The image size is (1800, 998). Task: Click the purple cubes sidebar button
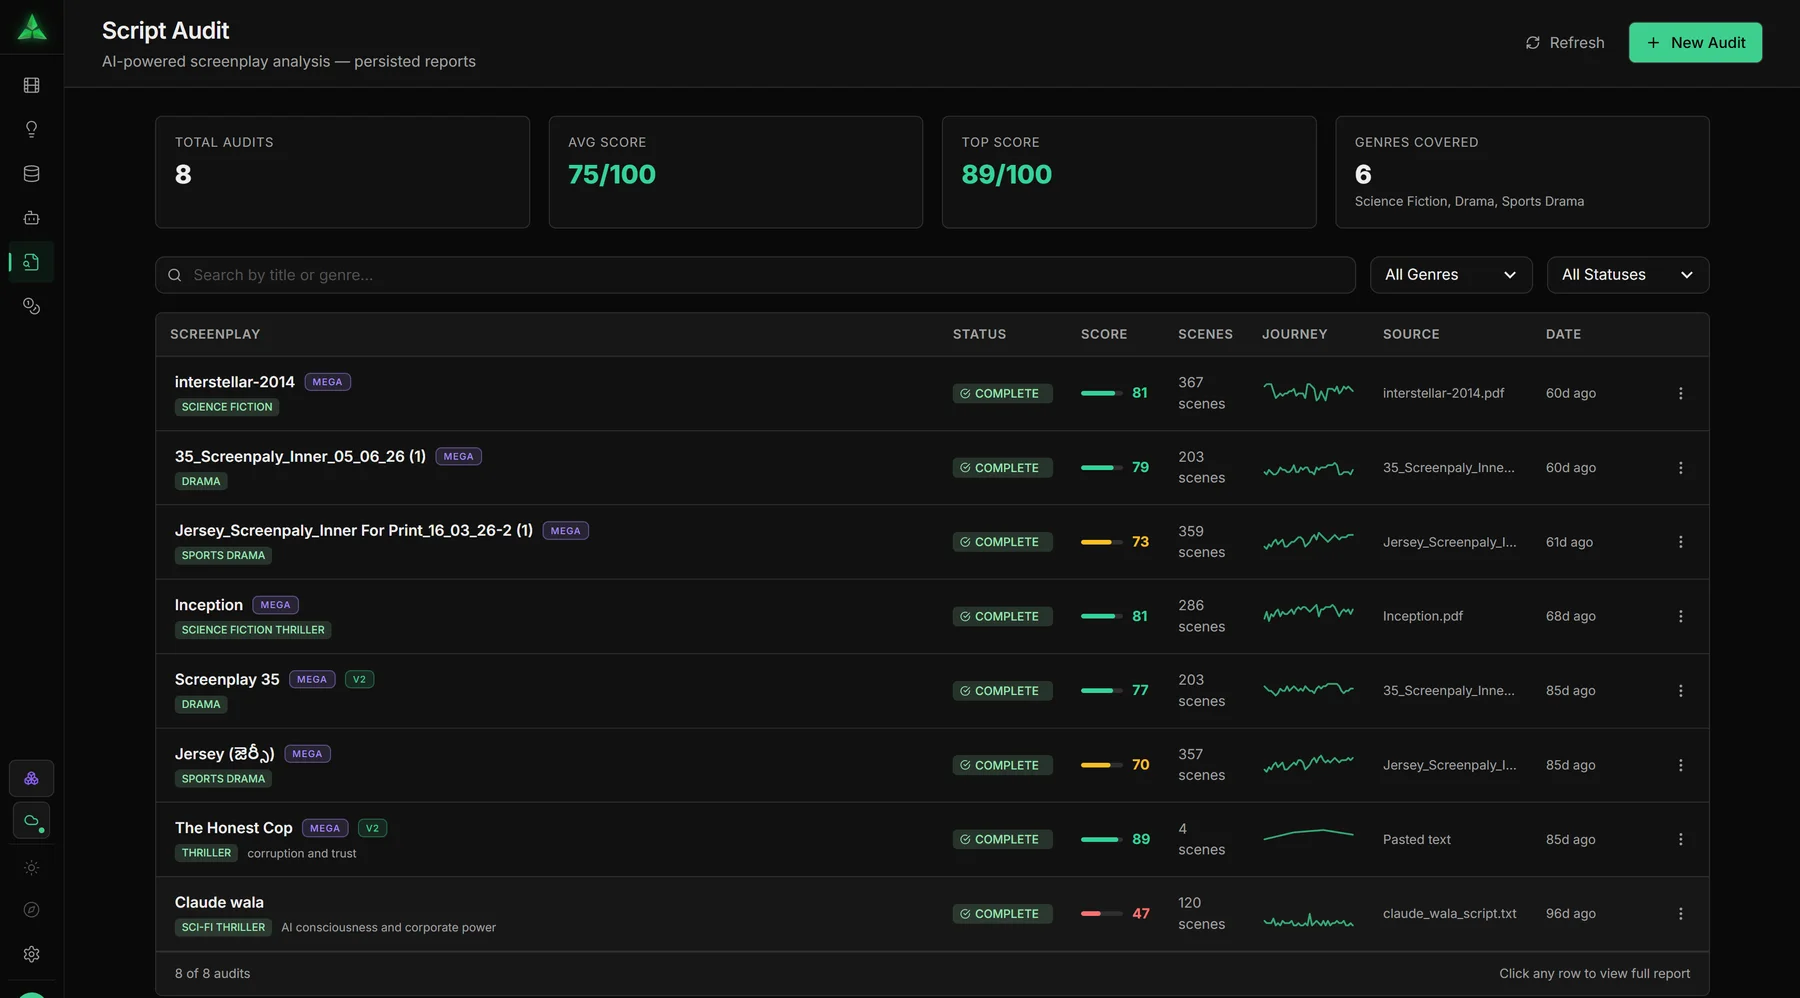coord(32,778)
